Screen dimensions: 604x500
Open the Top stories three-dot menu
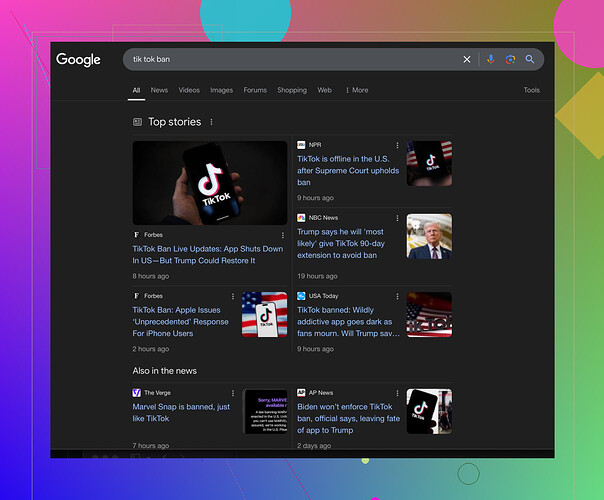(x=211, y=122)
